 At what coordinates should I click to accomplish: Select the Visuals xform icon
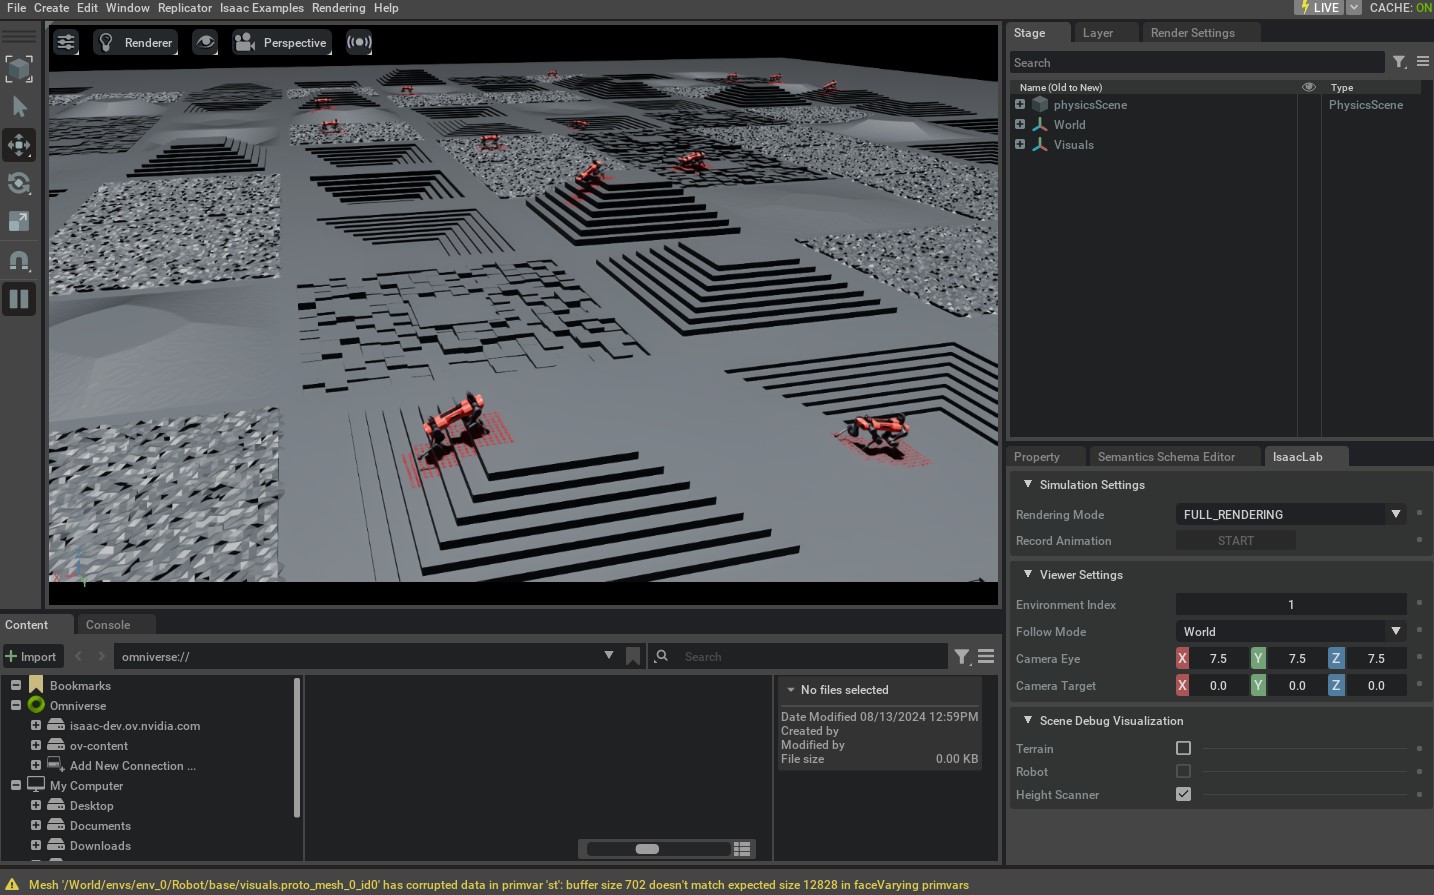(1040, 144)
